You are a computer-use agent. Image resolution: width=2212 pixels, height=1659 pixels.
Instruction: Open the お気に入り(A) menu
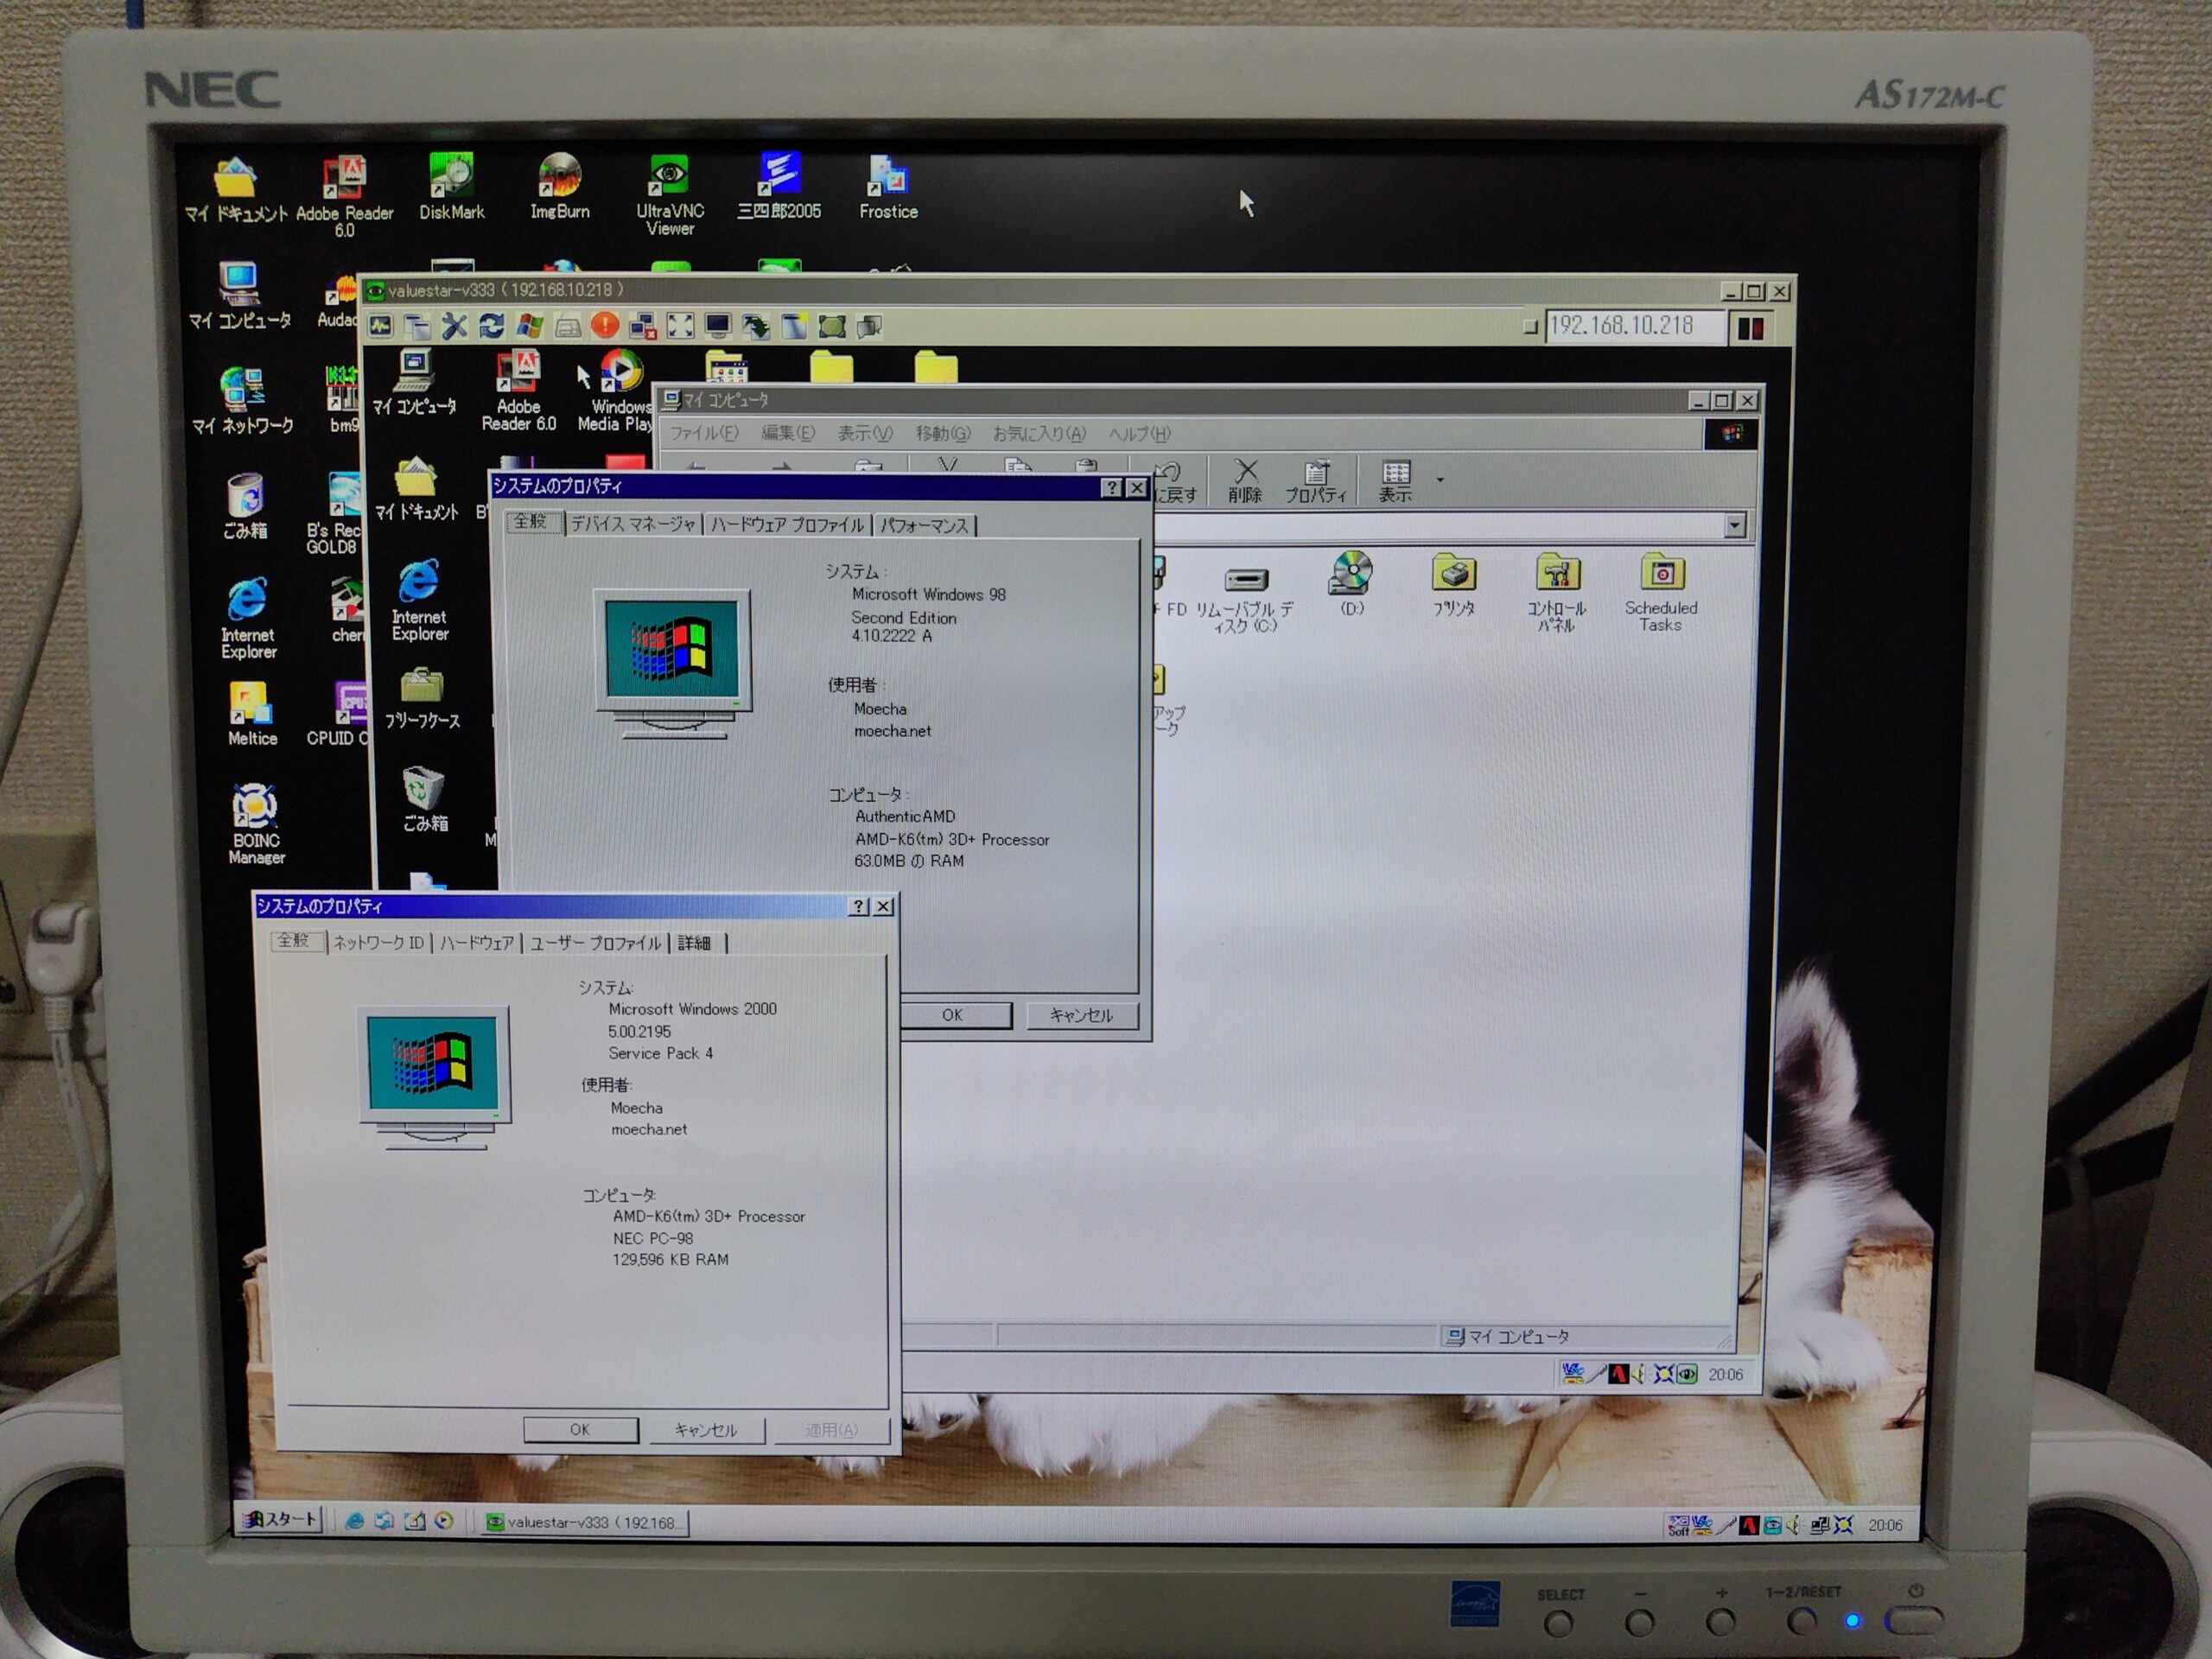pos(1039,434)
